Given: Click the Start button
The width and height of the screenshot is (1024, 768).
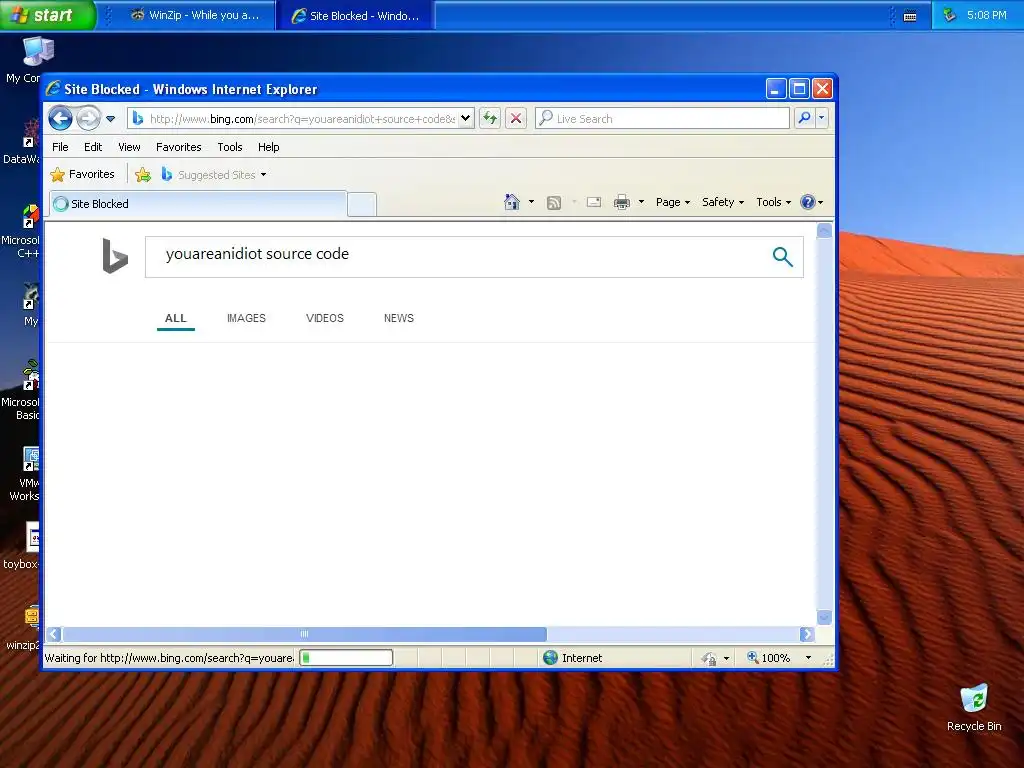Looking at the screenshot, I should click(x=48, y=15).
